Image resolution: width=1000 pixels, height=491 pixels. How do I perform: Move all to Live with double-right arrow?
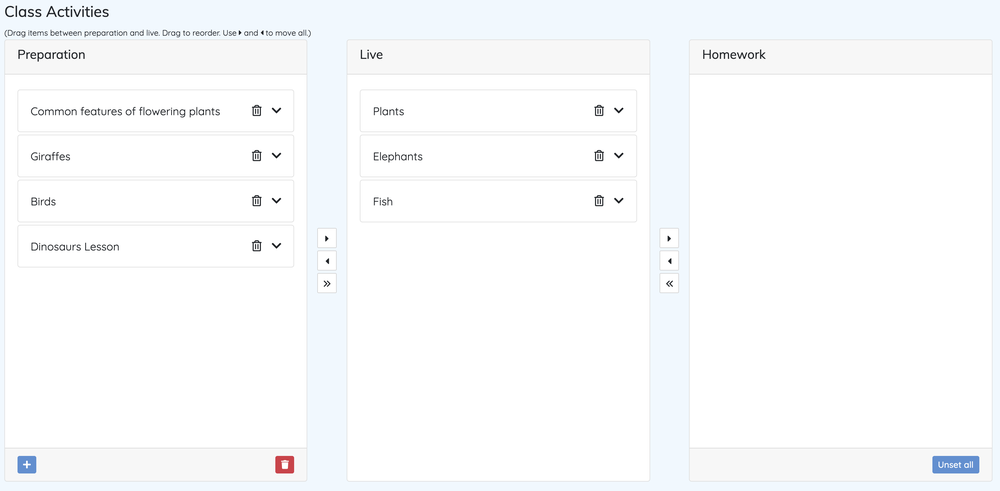point(327,284)
